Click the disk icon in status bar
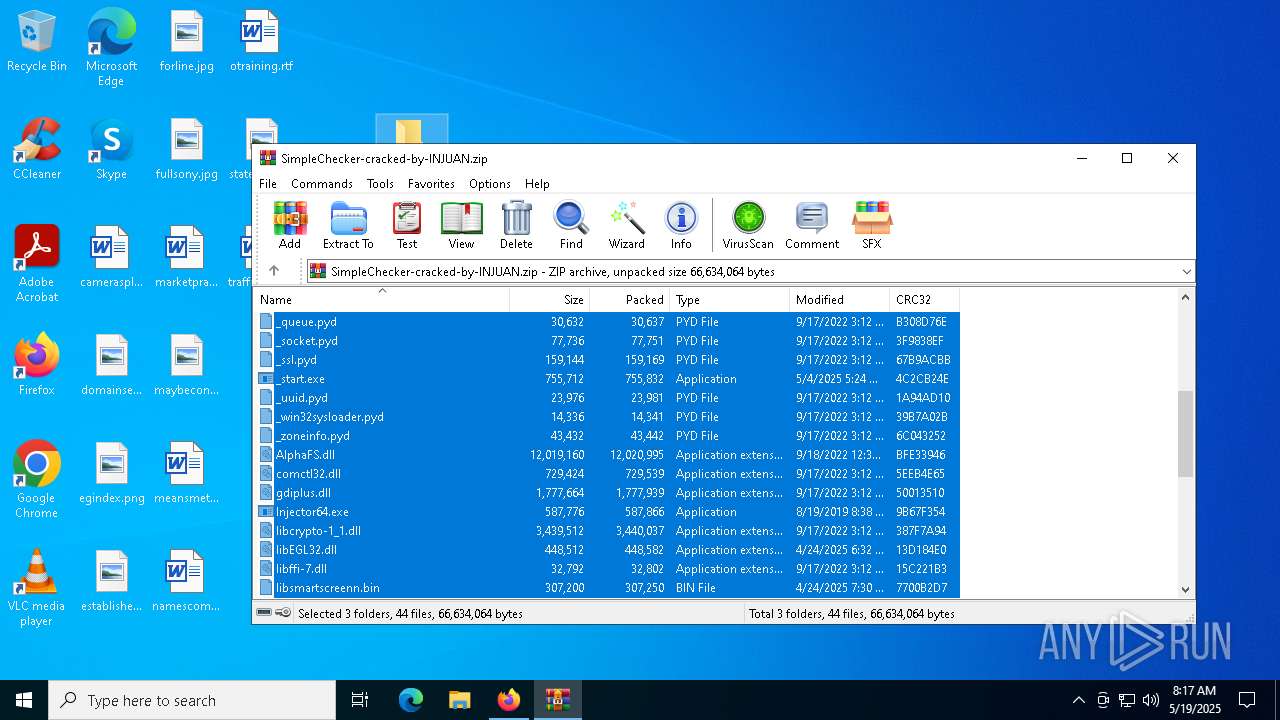The image size is (1280, 720). [x=264, y=613]
